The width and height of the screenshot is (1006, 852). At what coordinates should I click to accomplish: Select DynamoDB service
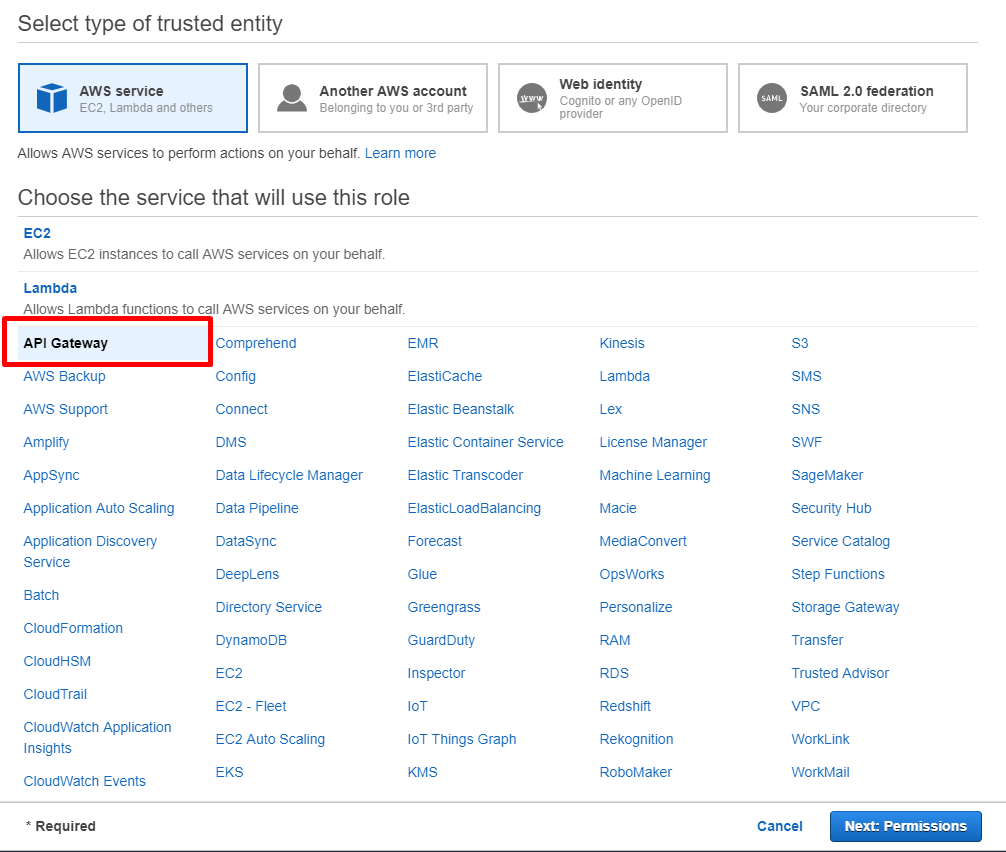pyautogui.click(x=251, y=640)
